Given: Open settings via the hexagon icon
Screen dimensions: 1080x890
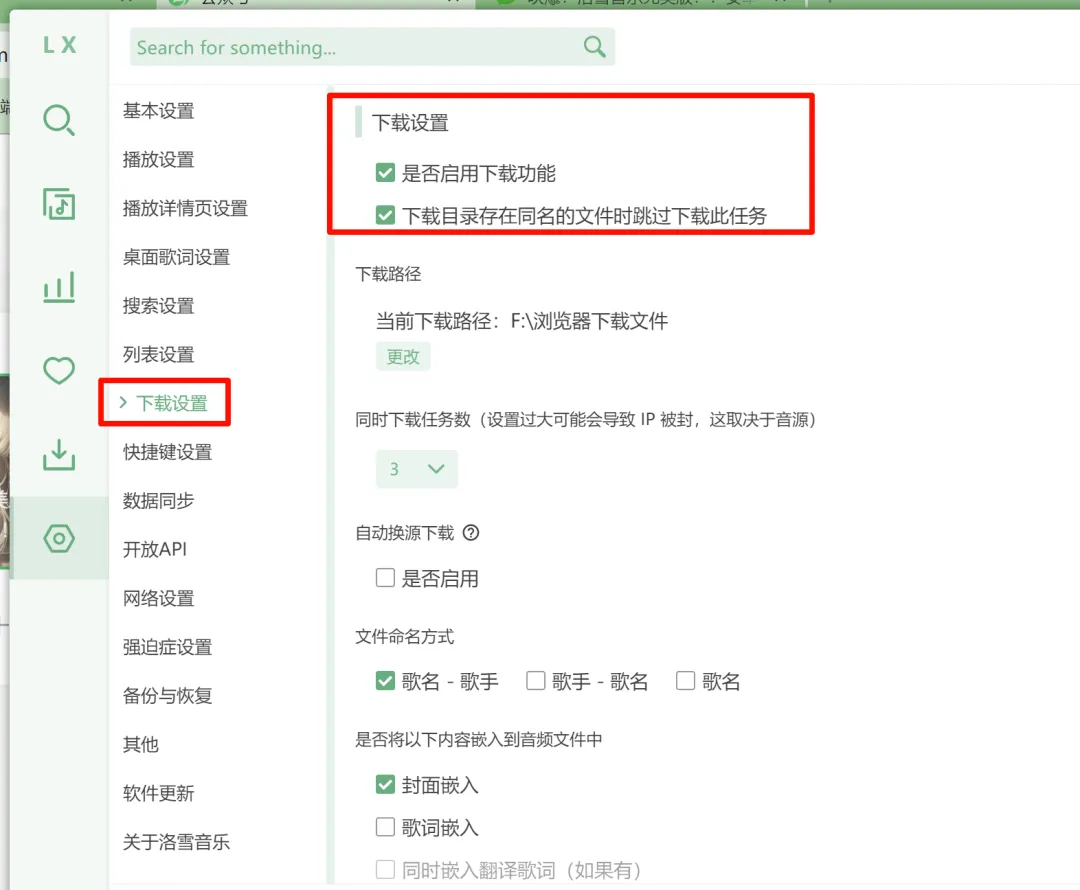Looking at the screenshot, I should coord(58,538).
